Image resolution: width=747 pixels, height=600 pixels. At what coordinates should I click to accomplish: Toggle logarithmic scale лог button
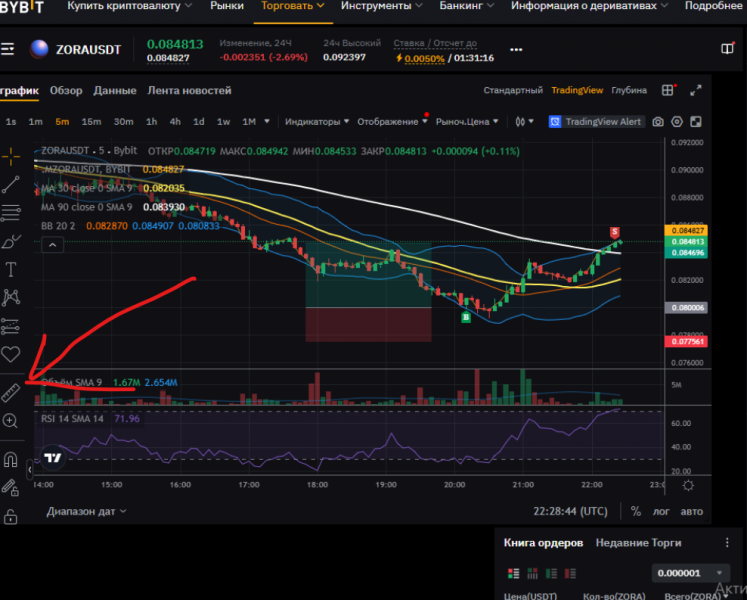661,511
